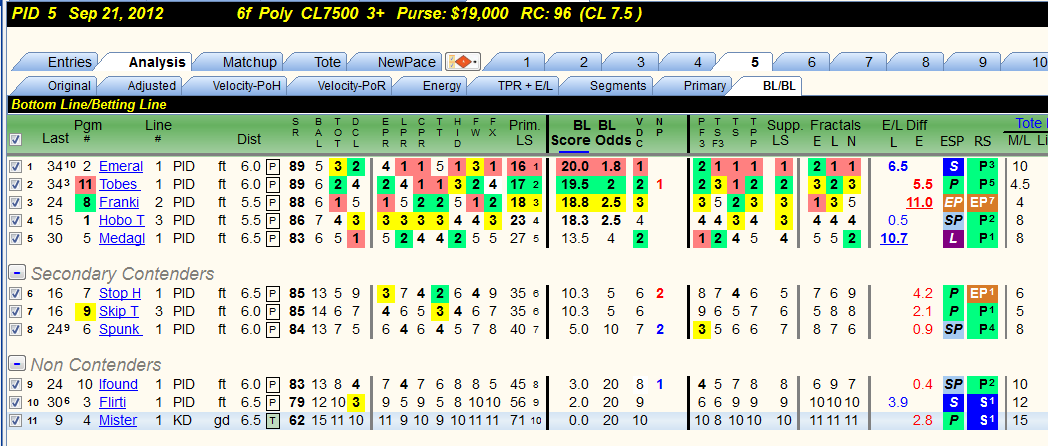
Task: Click the red diamond icon beside NewPace tab
Action: tap(463, 63)
